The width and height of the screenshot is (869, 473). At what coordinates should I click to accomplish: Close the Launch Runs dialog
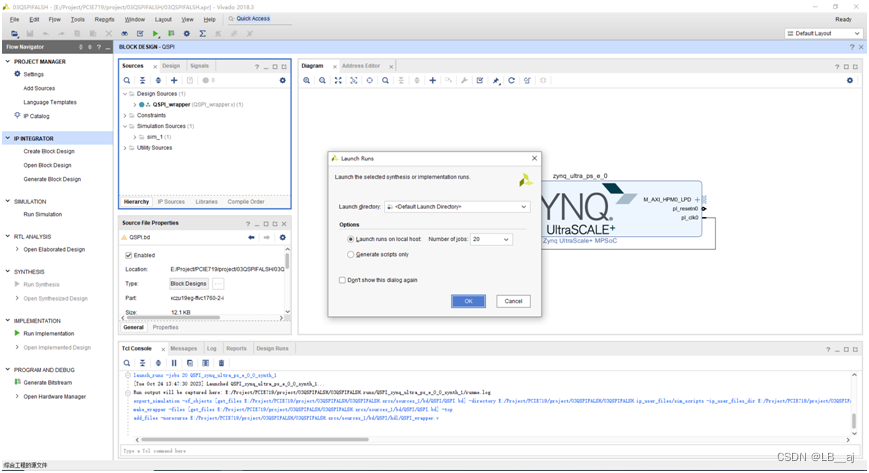point(534,158)
